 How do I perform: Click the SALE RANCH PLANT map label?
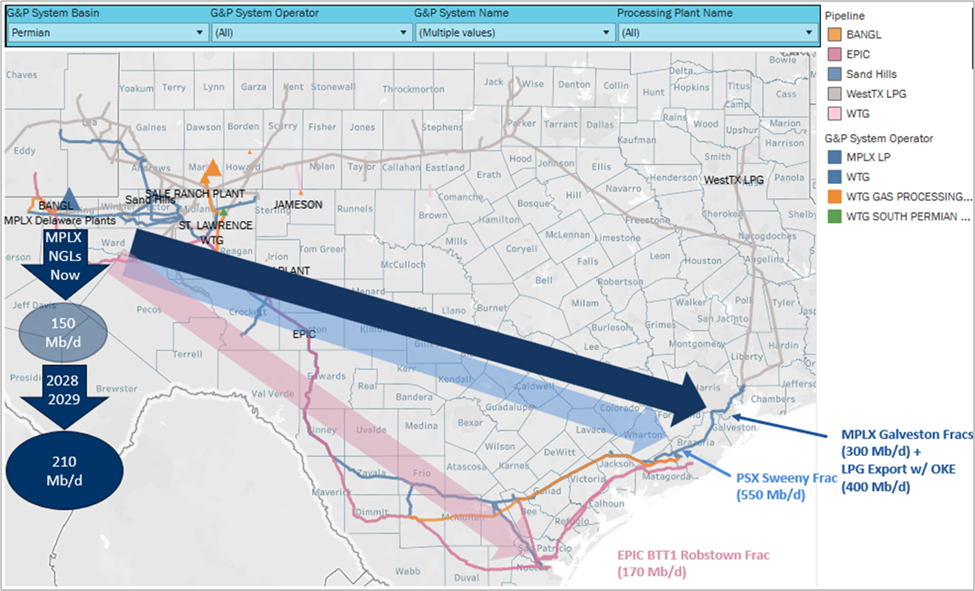[195, 193]
